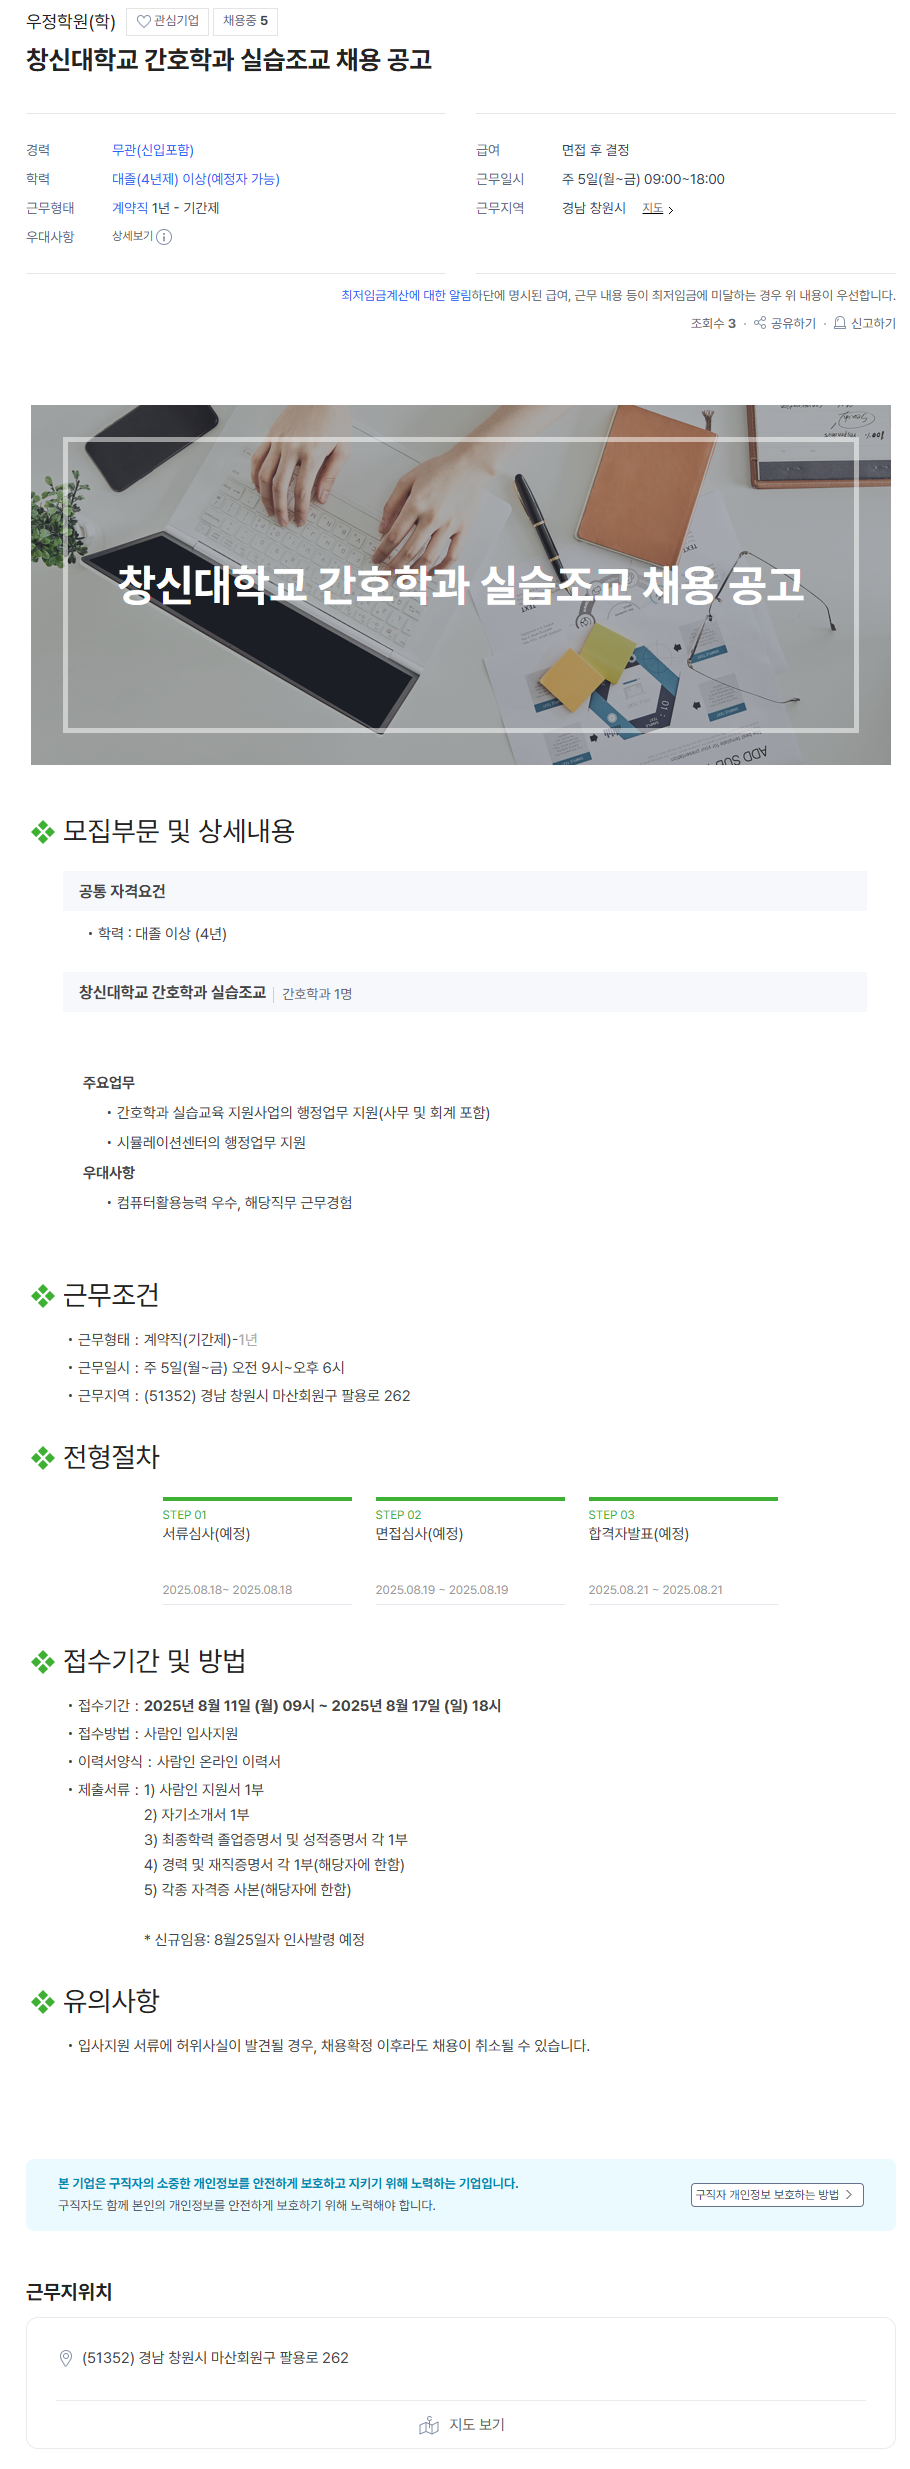Click the 무관(신입포함) career link

pyautogui.click(x=153, y=150)
